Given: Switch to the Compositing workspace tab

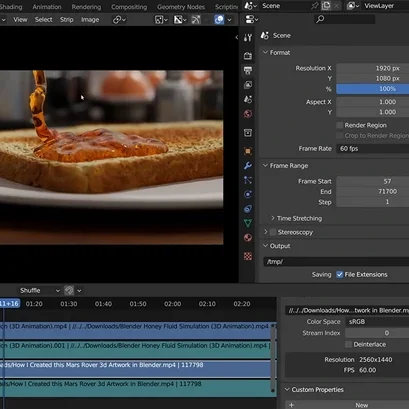Looking at the screenshot, I should click(x=129, y=7).
